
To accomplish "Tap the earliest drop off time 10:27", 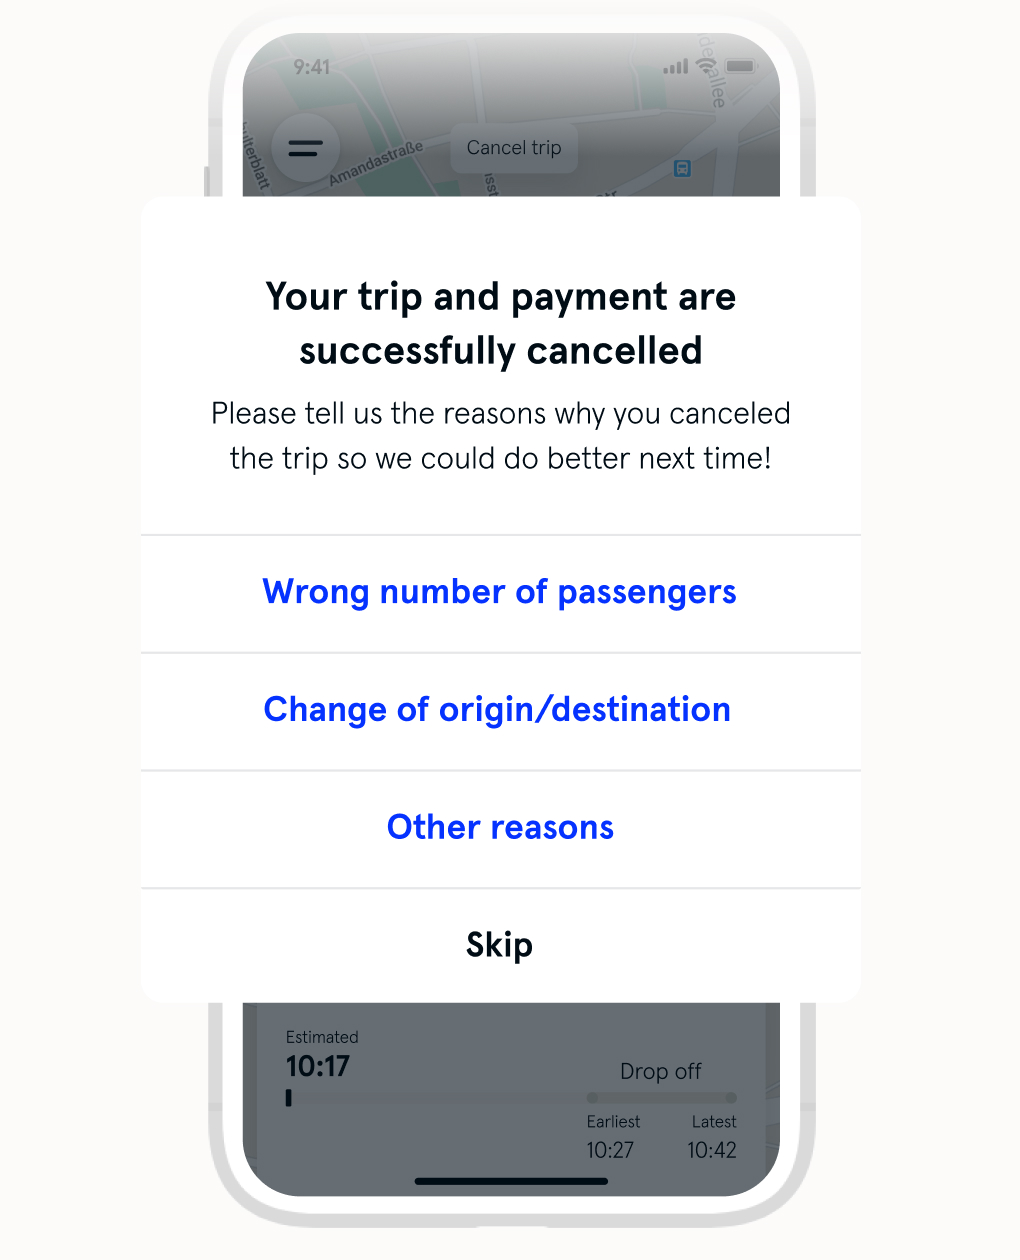I will (610, 1150).
